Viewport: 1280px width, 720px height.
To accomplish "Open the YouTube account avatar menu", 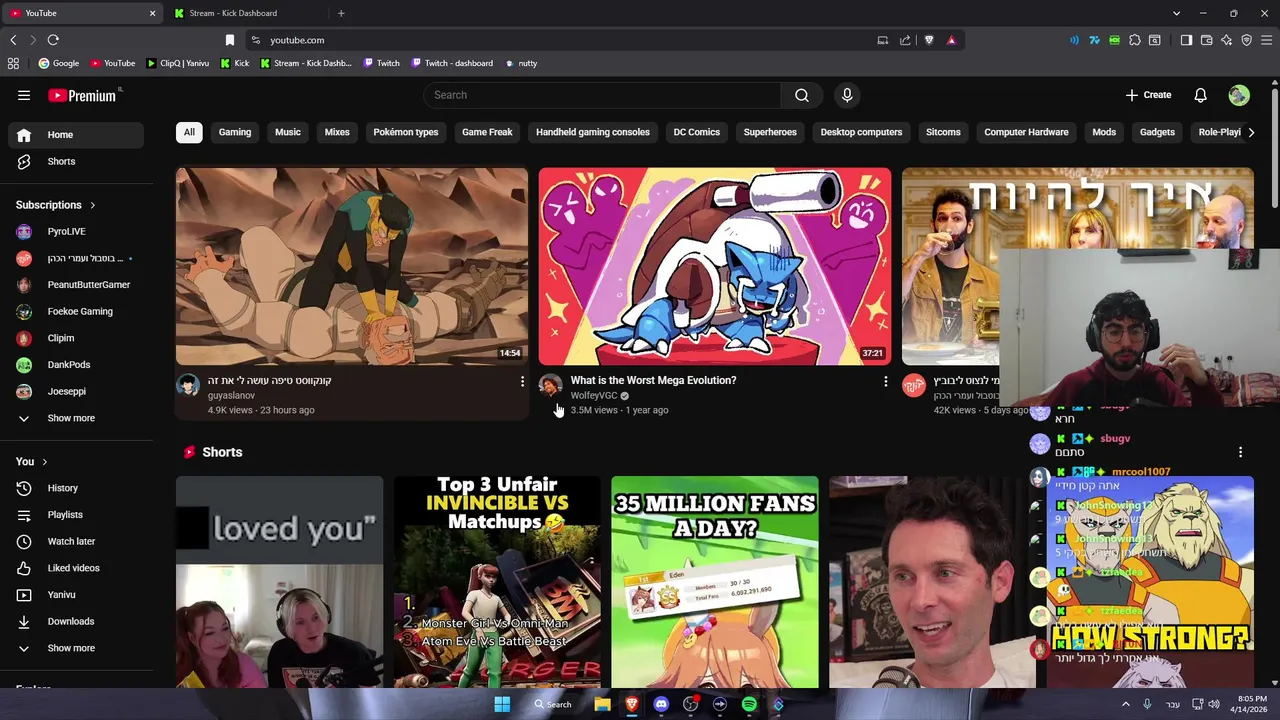I will click(1239, 95).
